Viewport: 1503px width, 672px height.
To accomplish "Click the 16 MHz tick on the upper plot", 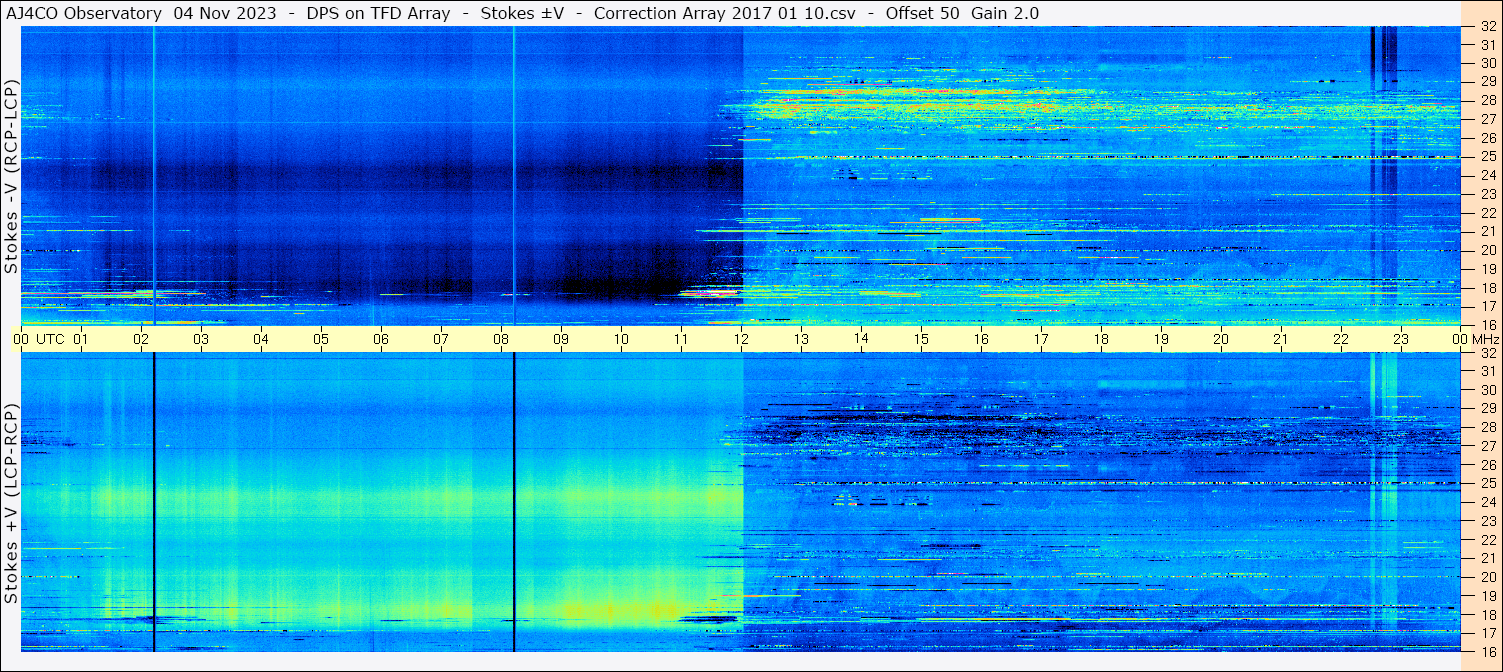I will 1487,324.
